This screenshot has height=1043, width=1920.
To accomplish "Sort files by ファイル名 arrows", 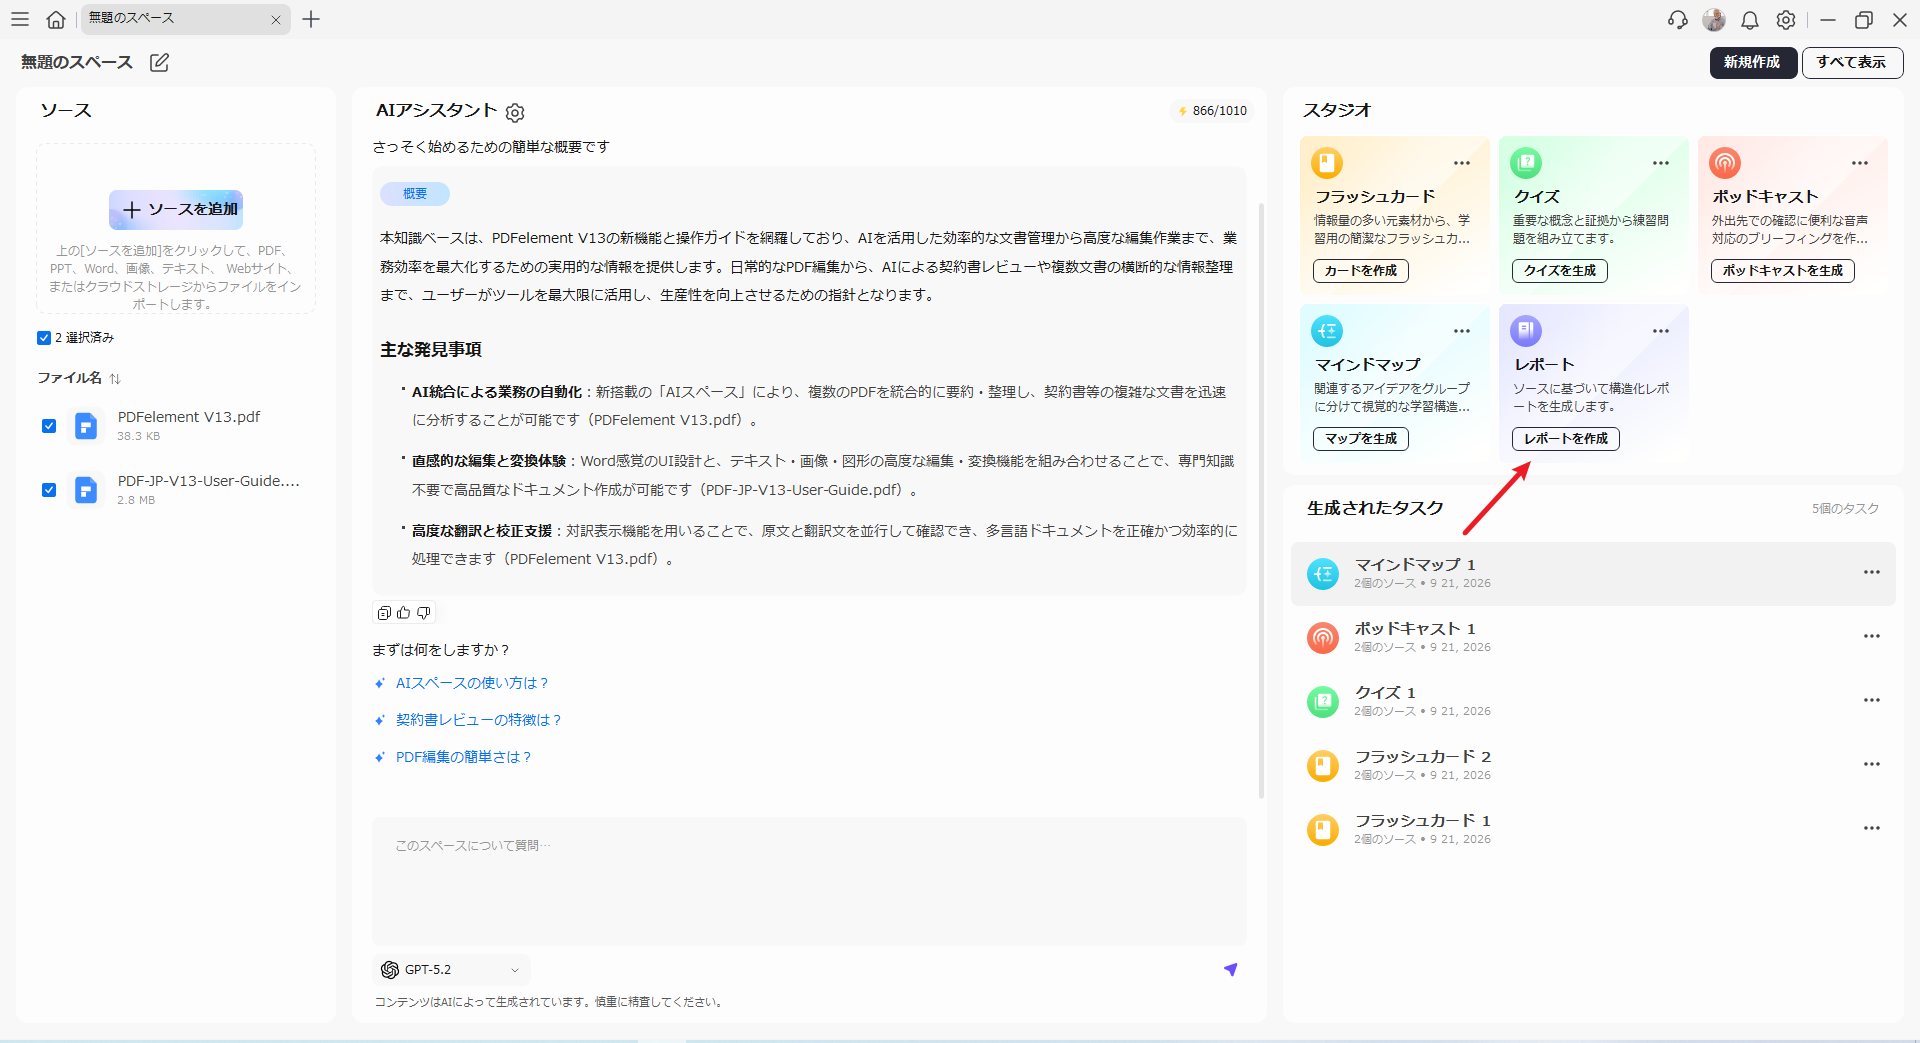I will click(115, 378).
